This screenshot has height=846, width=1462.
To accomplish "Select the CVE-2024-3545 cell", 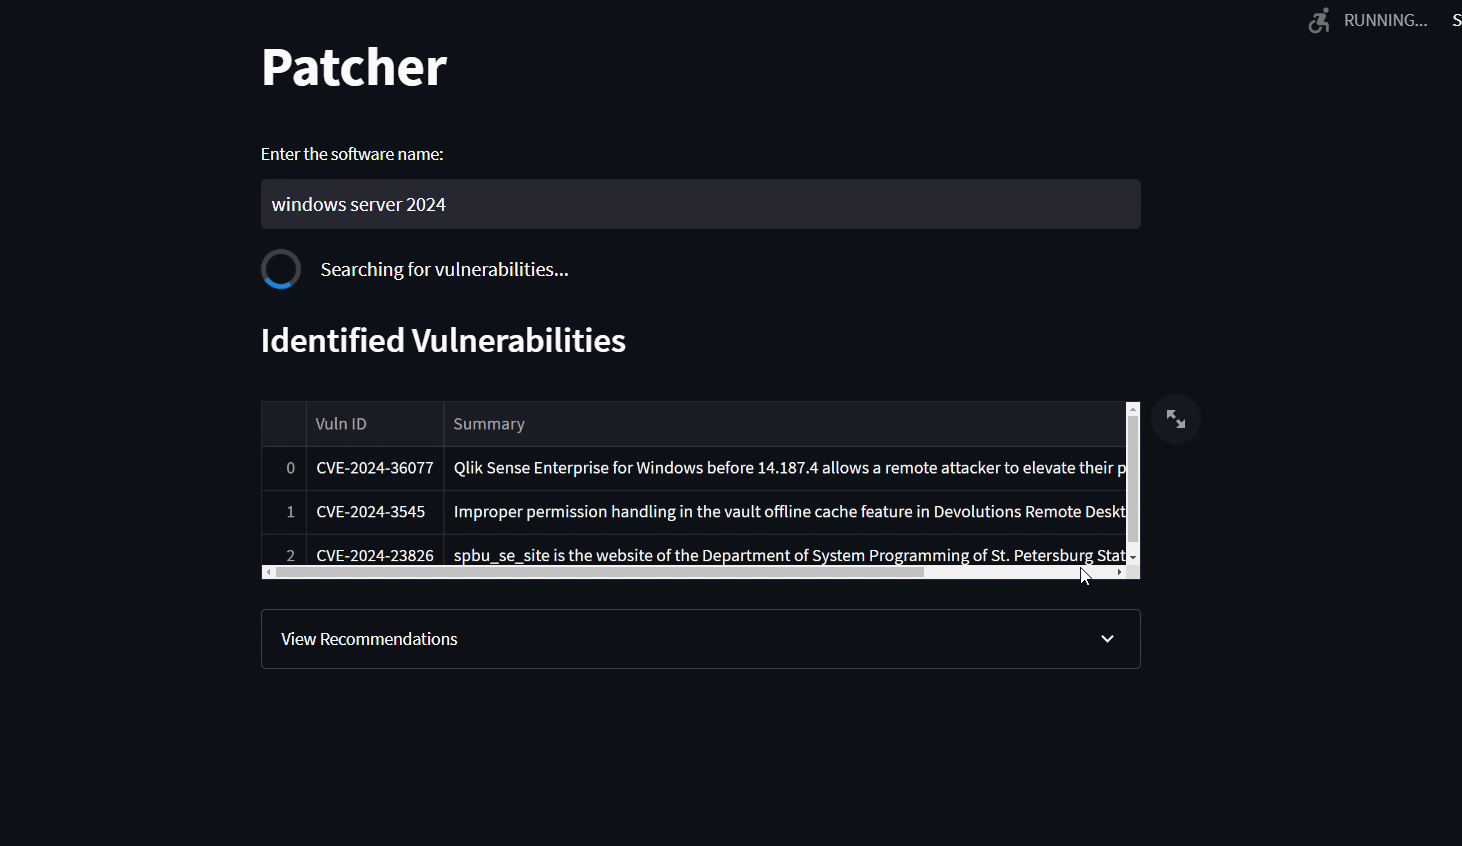I will coord(371,512).
